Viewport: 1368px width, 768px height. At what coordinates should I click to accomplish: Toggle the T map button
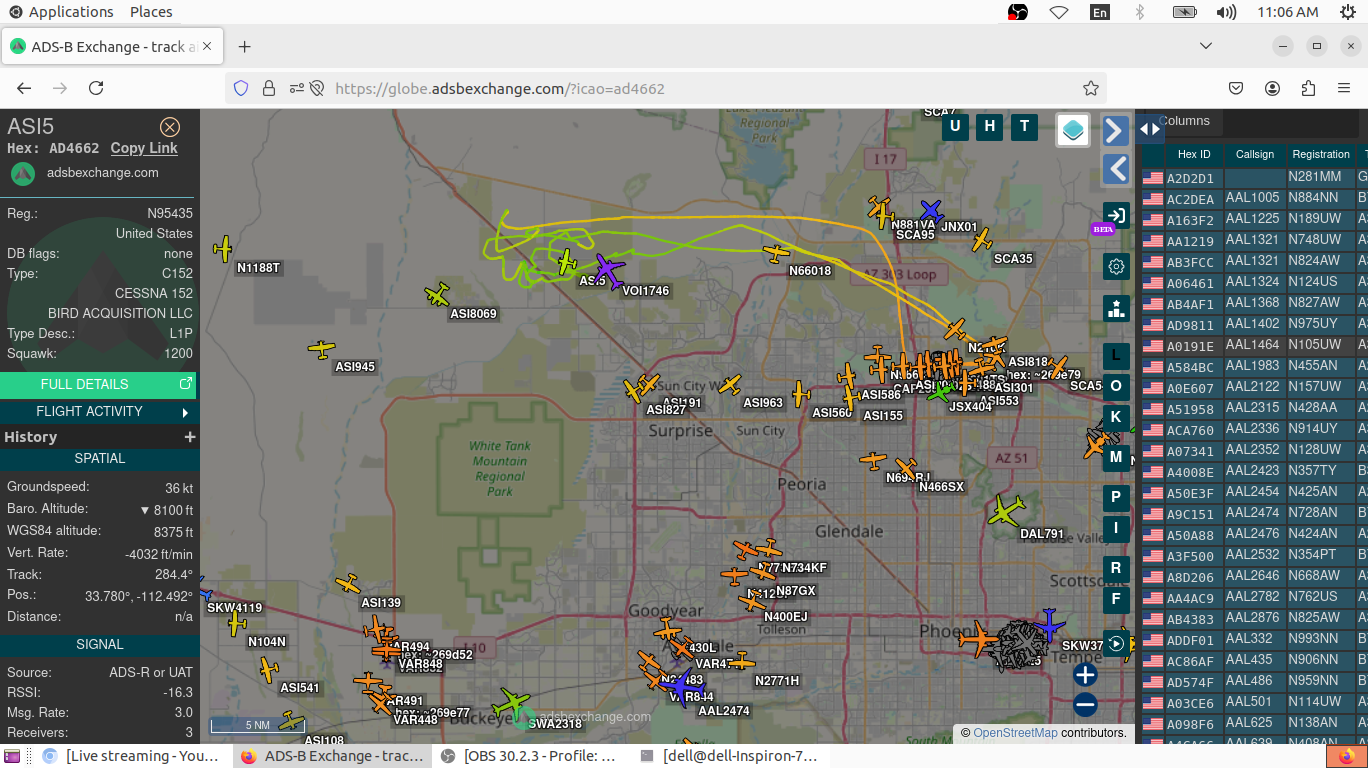click(x=1024, y=126)
